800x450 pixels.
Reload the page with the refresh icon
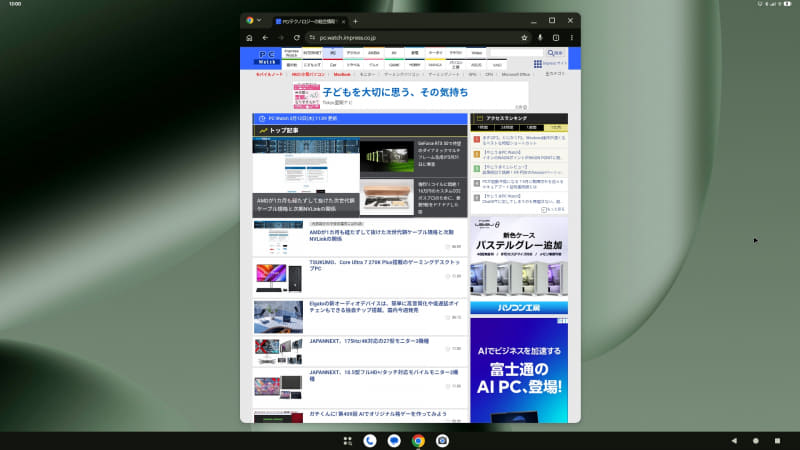click(296, 38)
